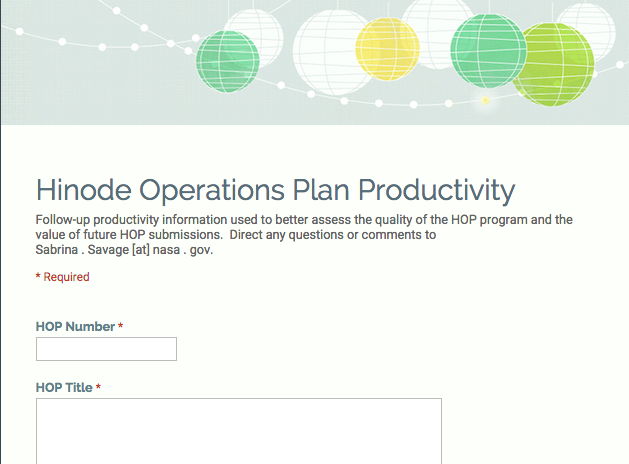
Task: Click the large teal-green lantern beside the lime one
Action: pyautogui.click(x=488, y=50)
